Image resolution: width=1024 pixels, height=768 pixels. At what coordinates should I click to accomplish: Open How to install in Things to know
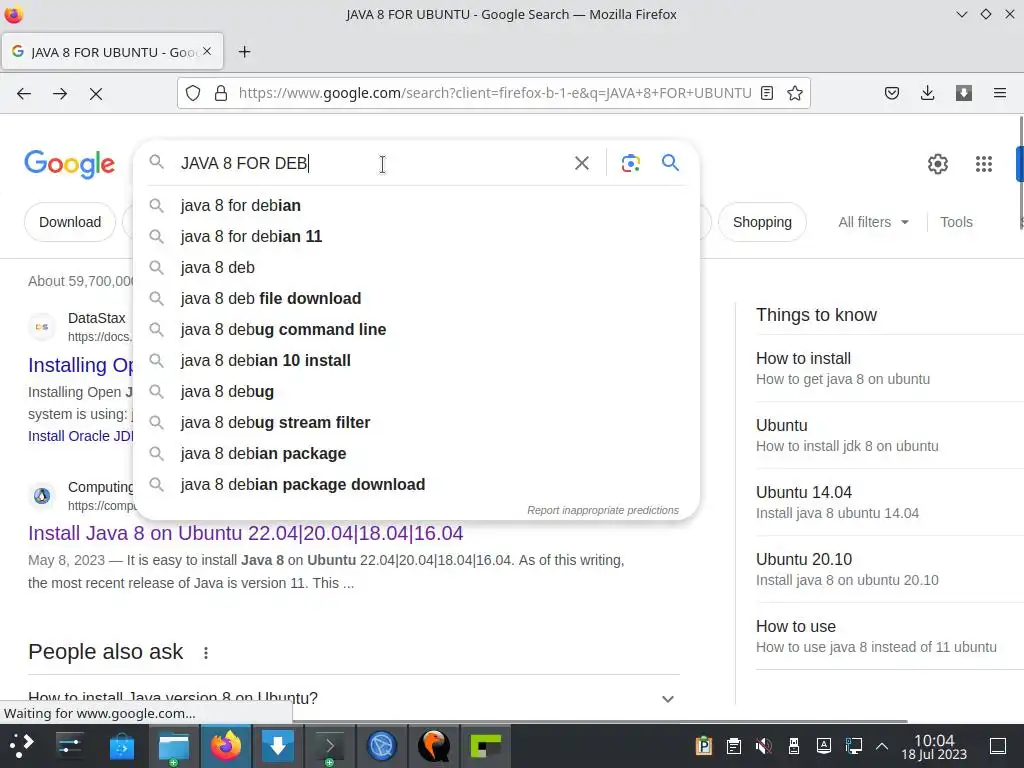coord(889,368)
